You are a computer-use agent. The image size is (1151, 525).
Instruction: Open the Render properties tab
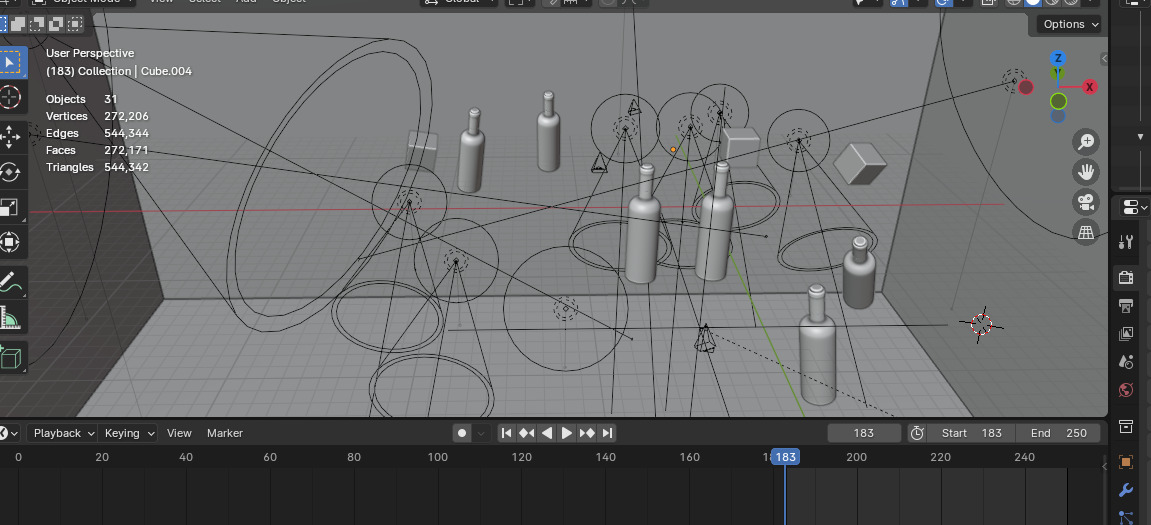[1125, 278]
